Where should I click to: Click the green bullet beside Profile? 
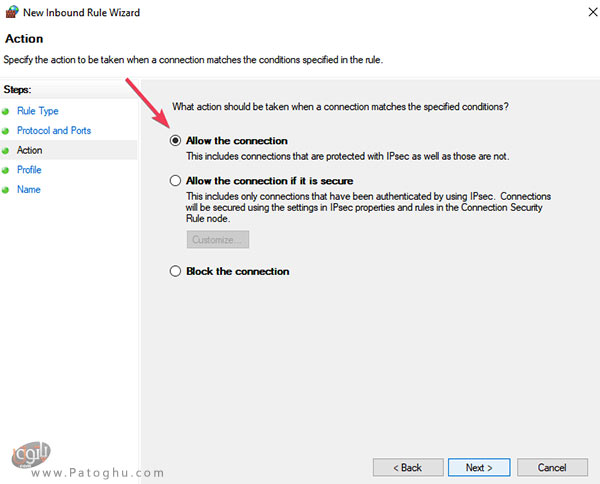click(x=5, y=170)
